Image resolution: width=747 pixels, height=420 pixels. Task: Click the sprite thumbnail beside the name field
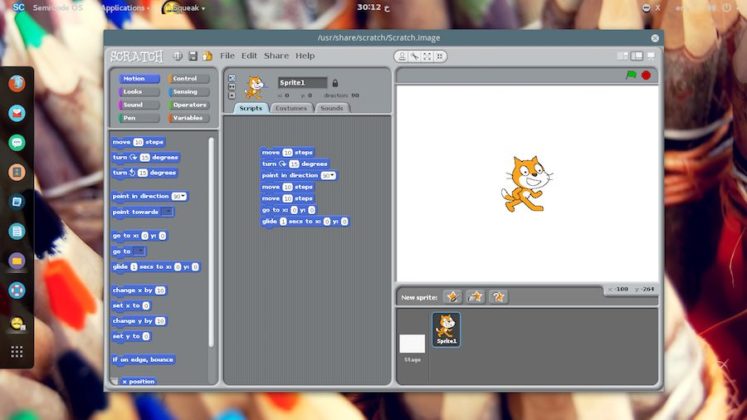[254, 87]
